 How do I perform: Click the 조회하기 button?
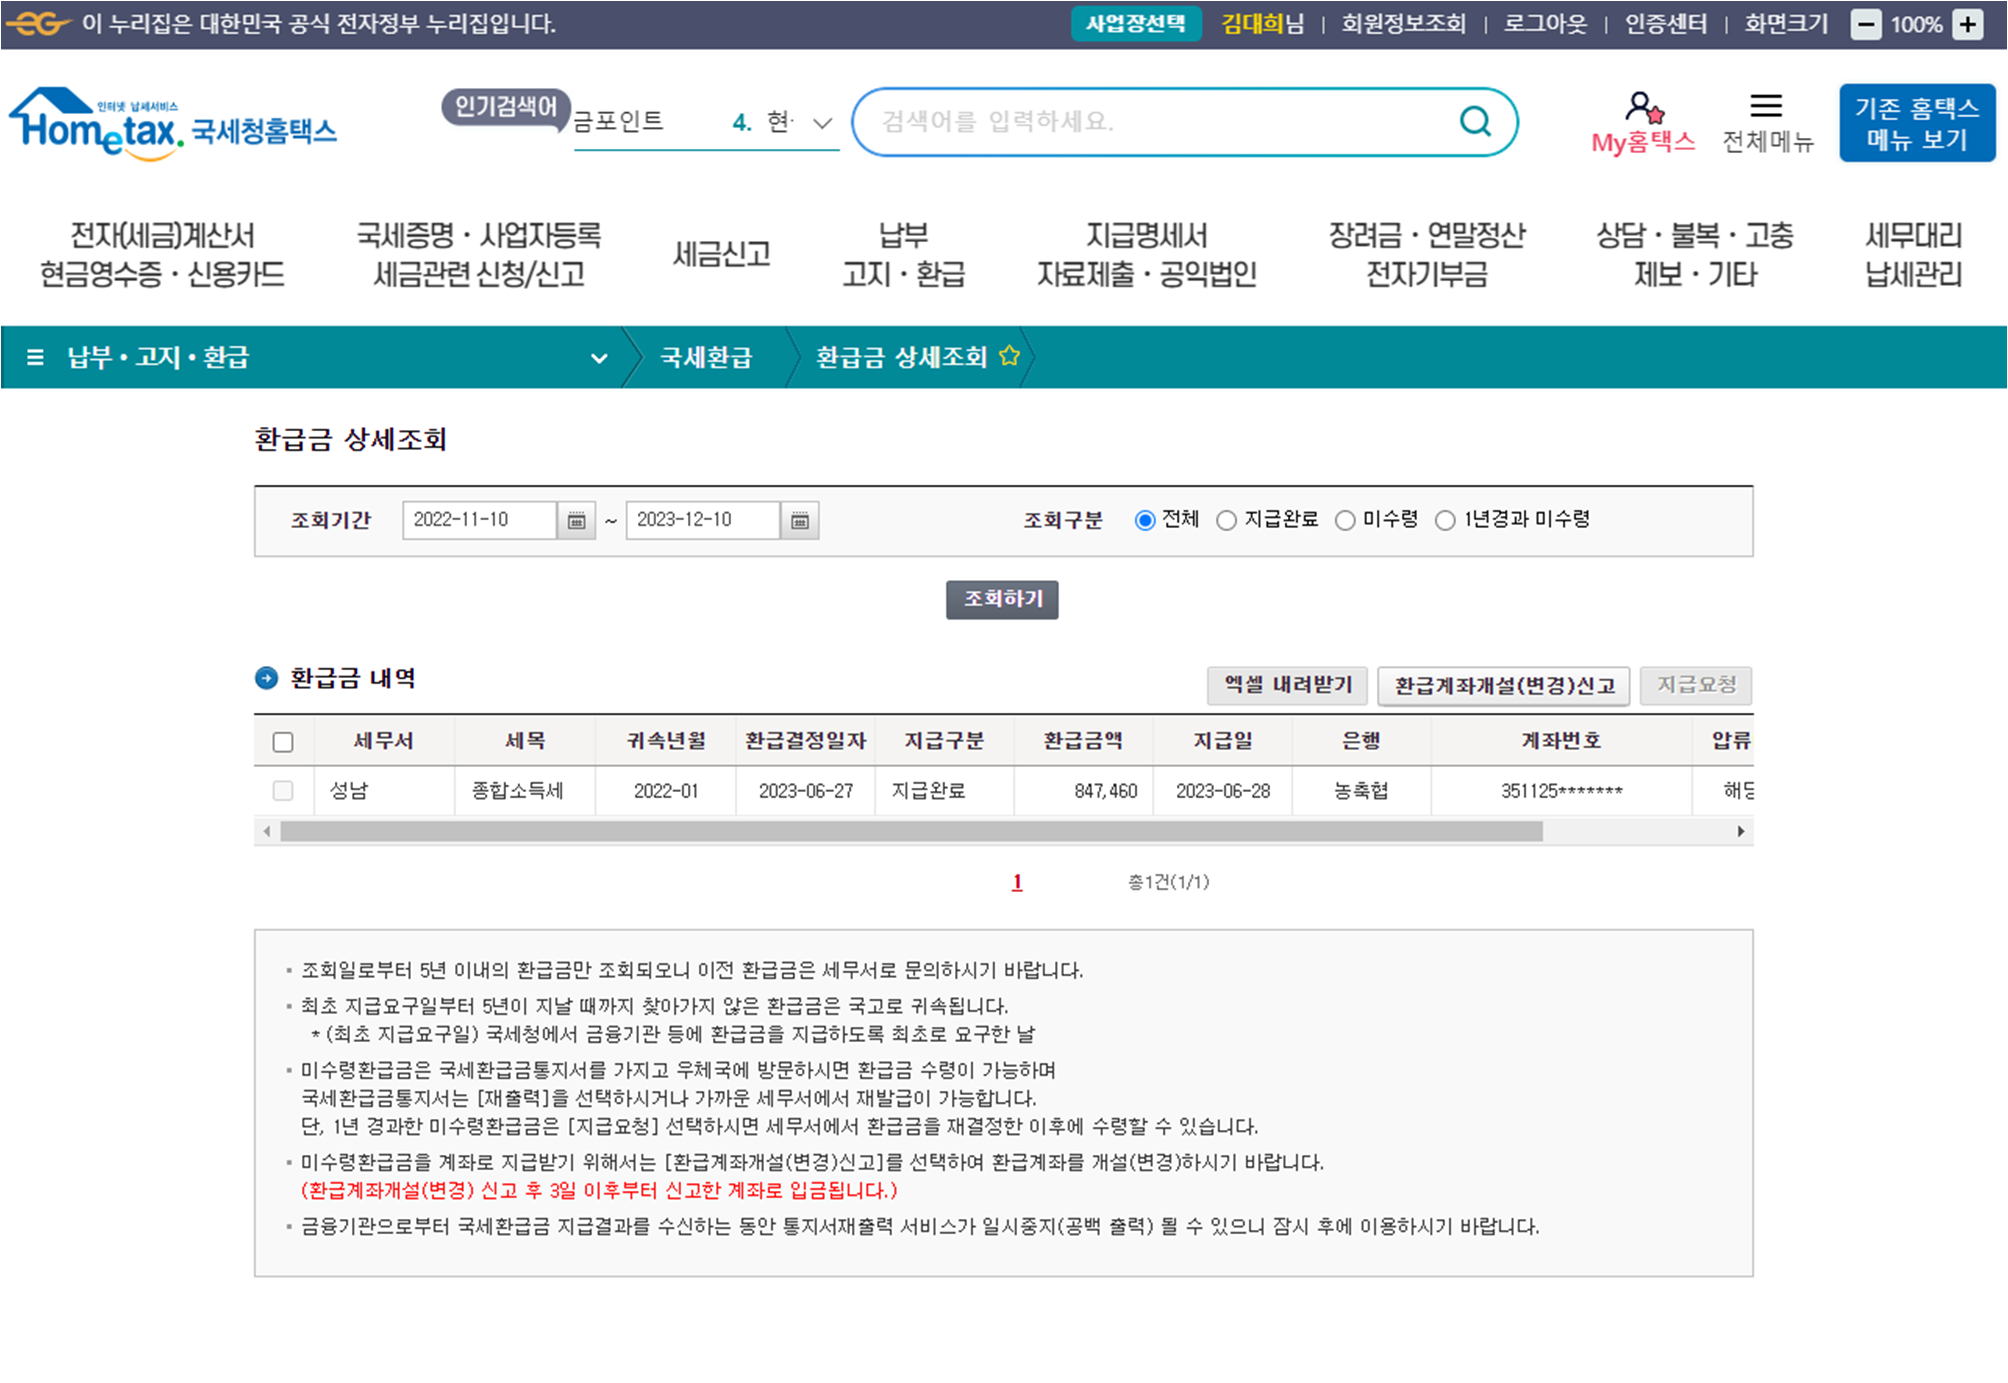1002,599
